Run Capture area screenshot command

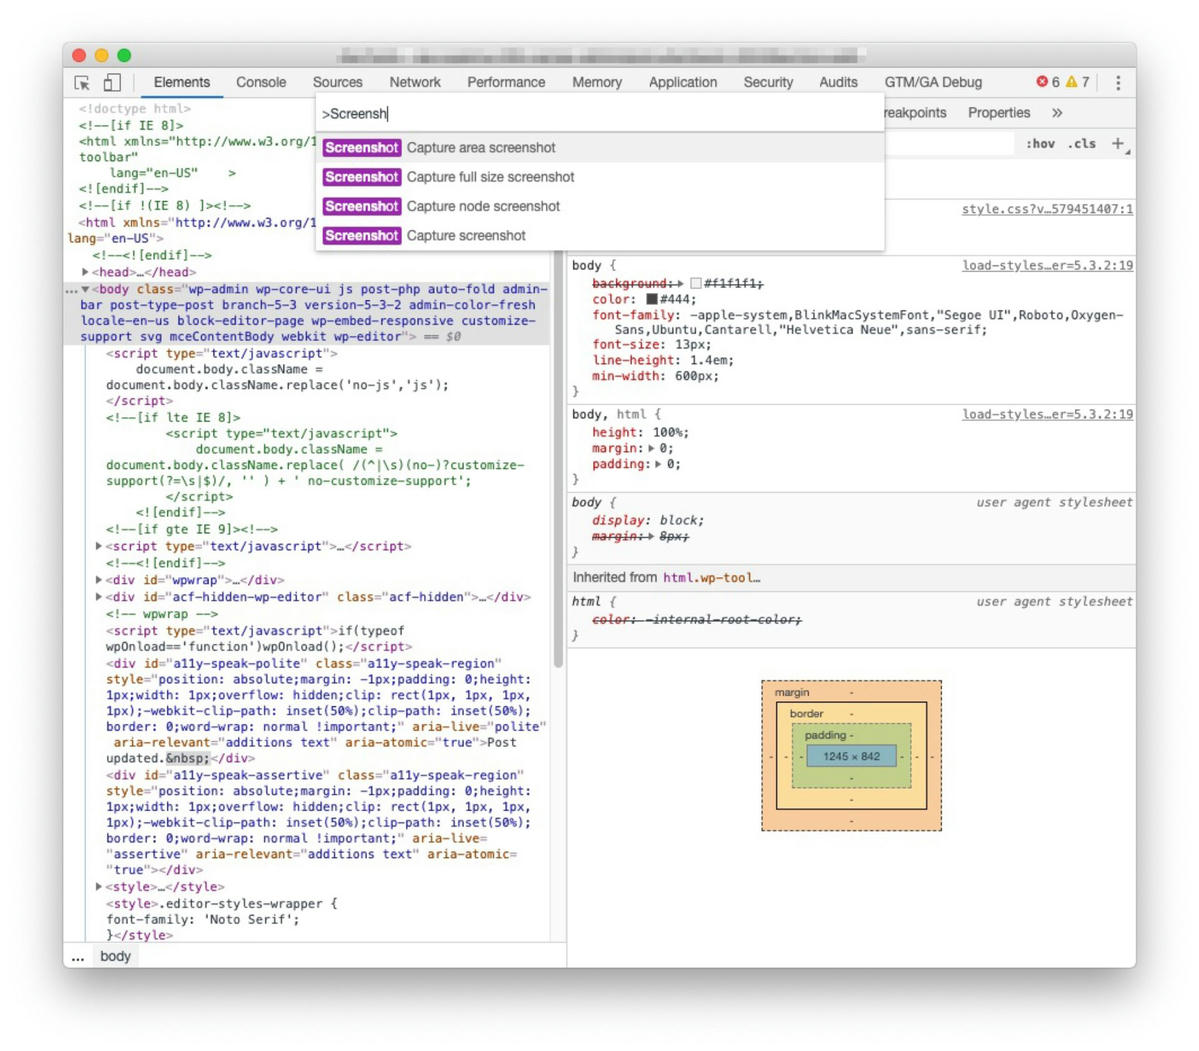click(600, 148)
